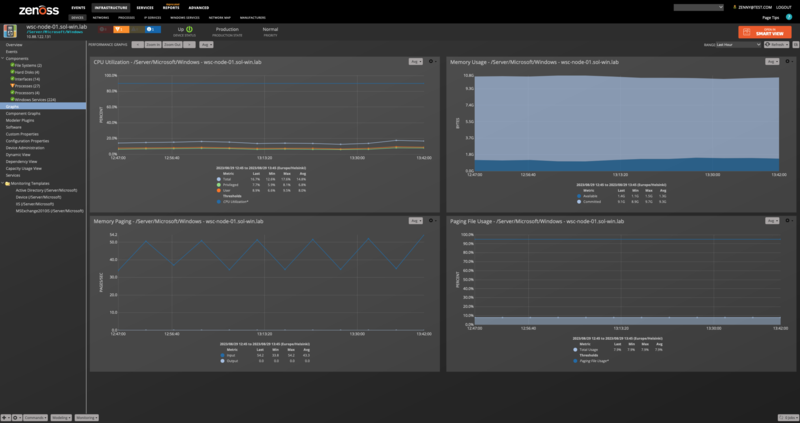This screenshot has width=800, height=423.
Task: Open Memory Usage graph gear settings
Action: [789, 61]
